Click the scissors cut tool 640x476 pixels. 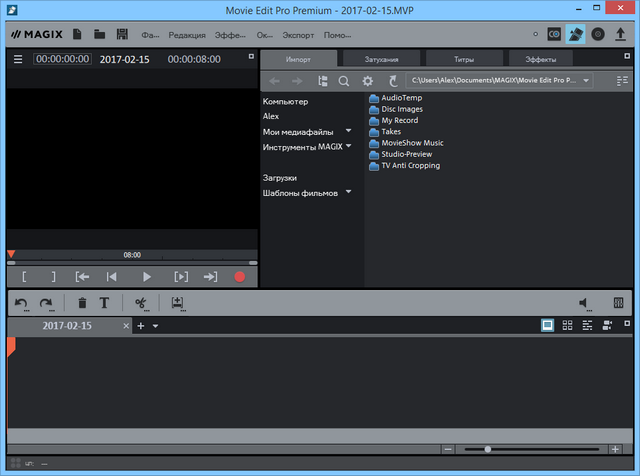141,303
